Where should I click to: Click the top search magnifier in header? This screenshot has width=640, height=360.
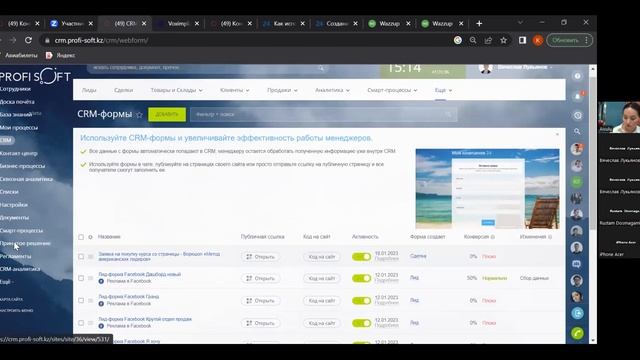click(x=321, y=68)
